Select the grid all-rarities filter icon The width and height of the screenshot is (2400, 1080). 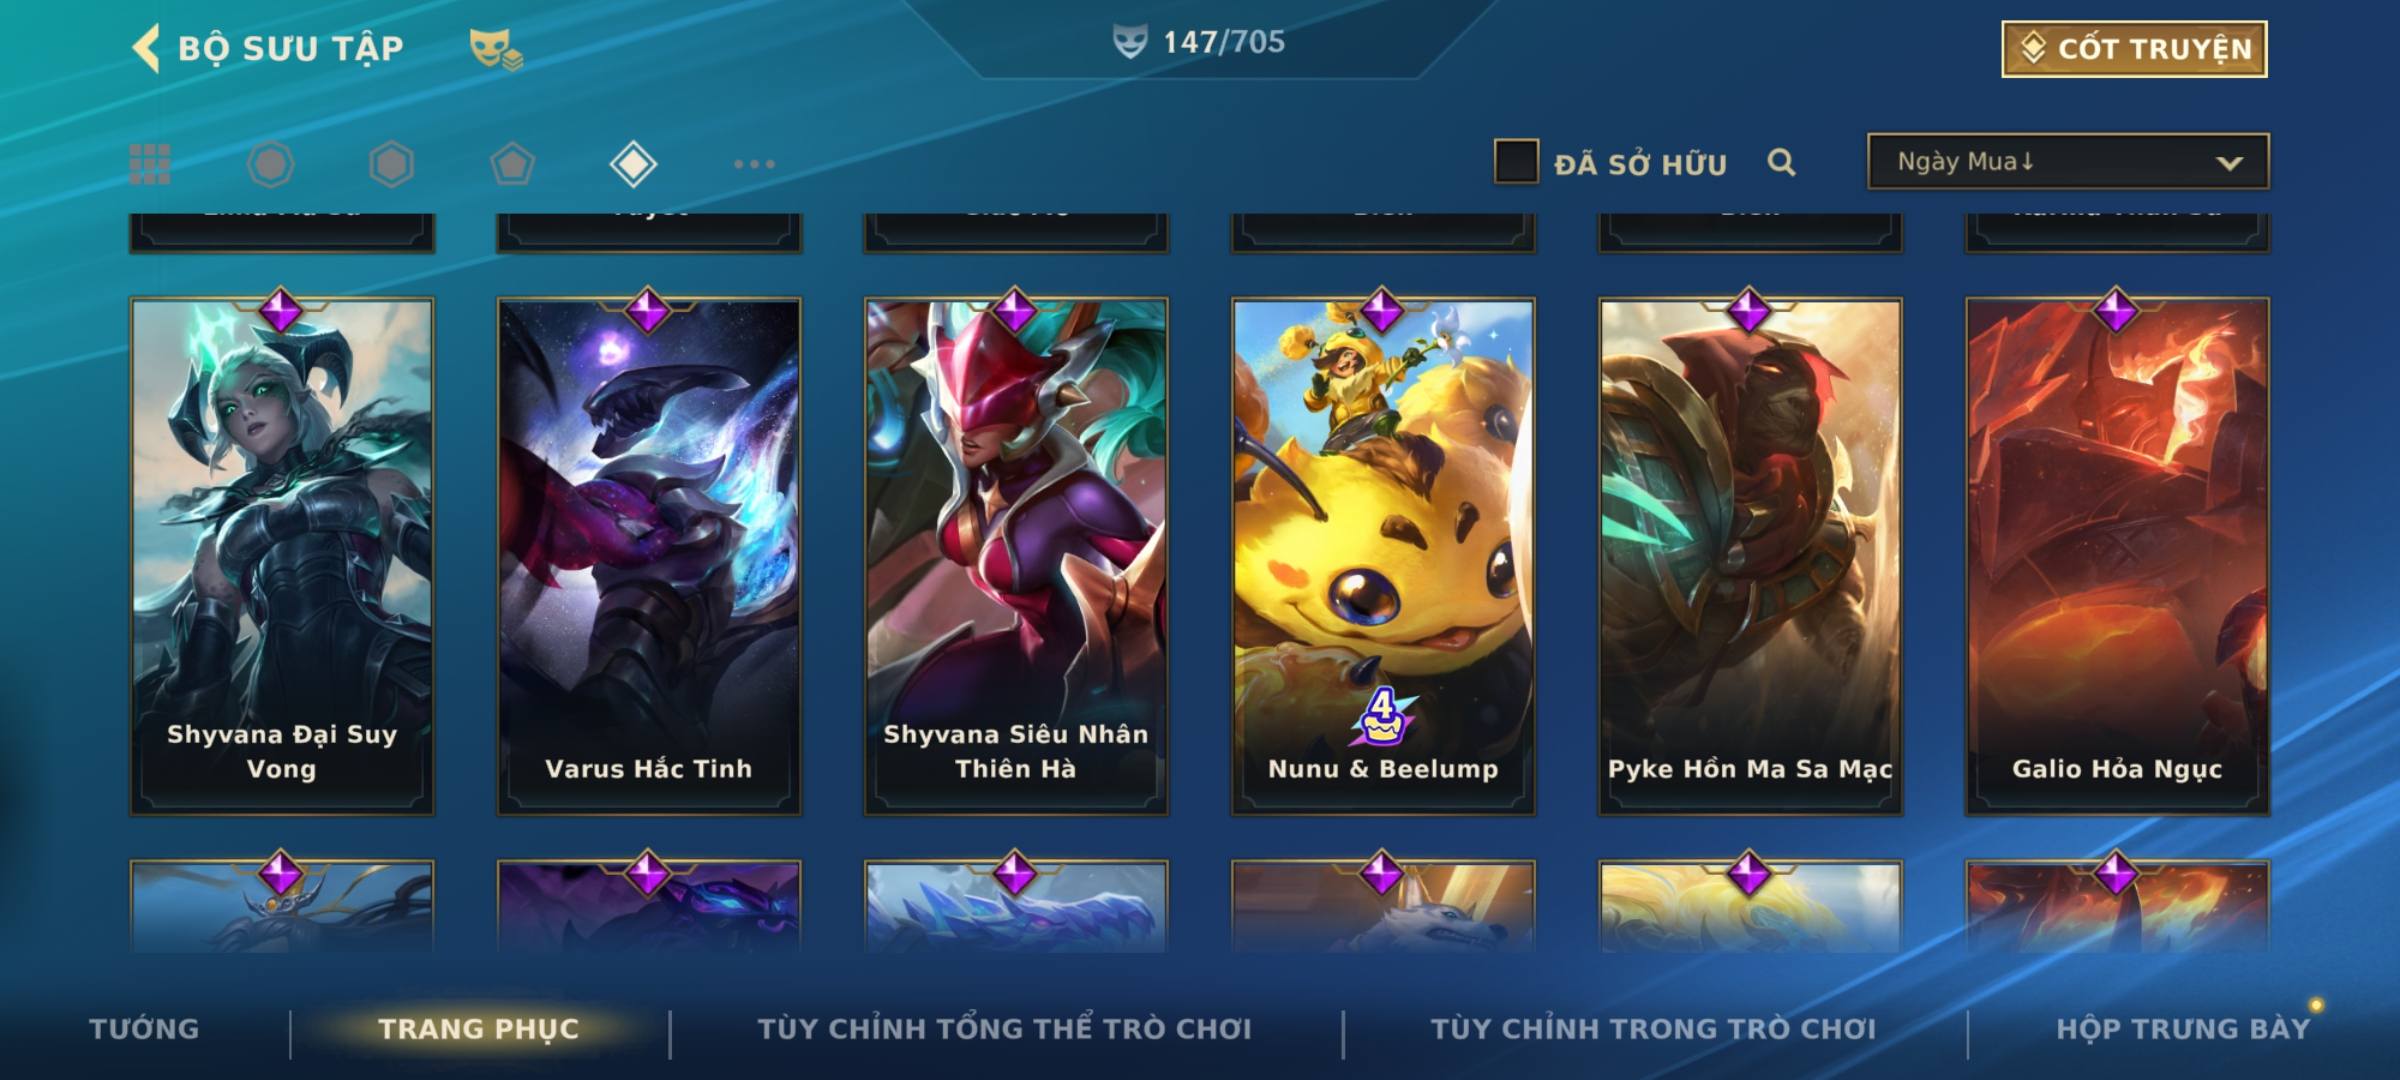coord(150,164)
